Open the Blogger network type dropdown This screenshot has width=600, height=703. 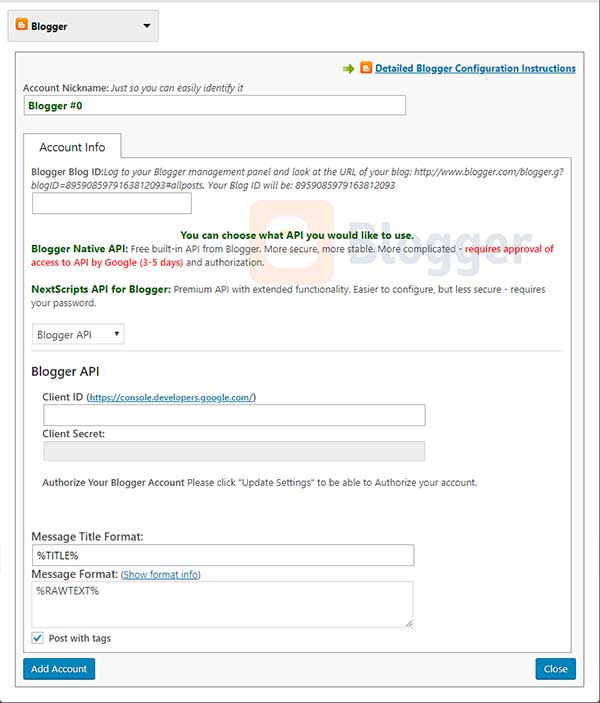coord(83,26)
